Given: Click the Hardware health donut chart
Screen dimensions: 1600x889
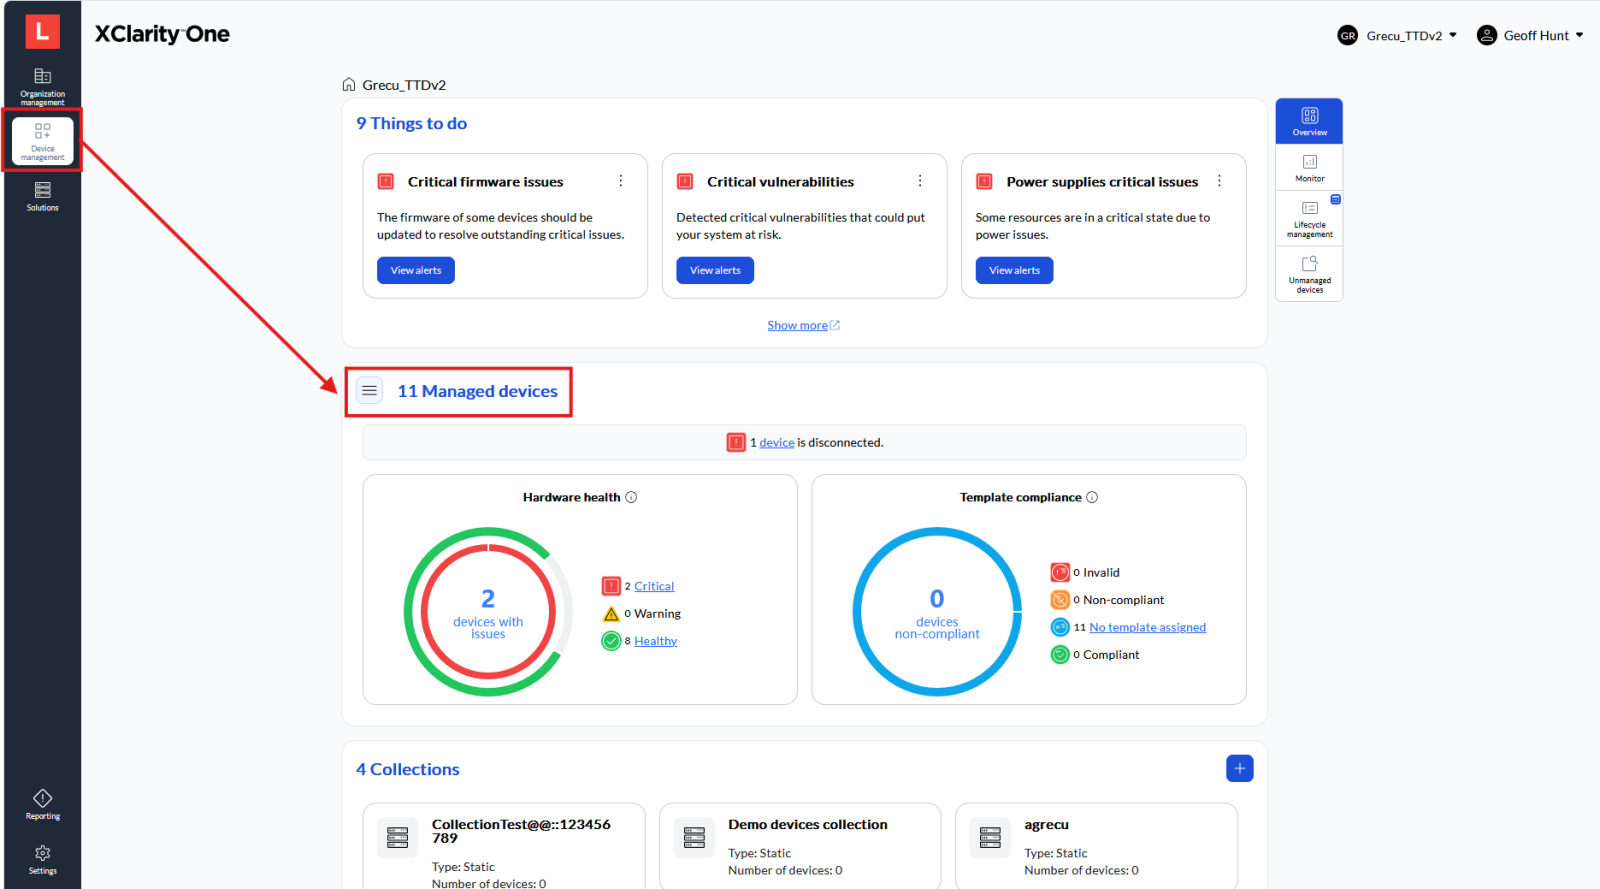Looking at the screenshot, I should tap(488, 612).
